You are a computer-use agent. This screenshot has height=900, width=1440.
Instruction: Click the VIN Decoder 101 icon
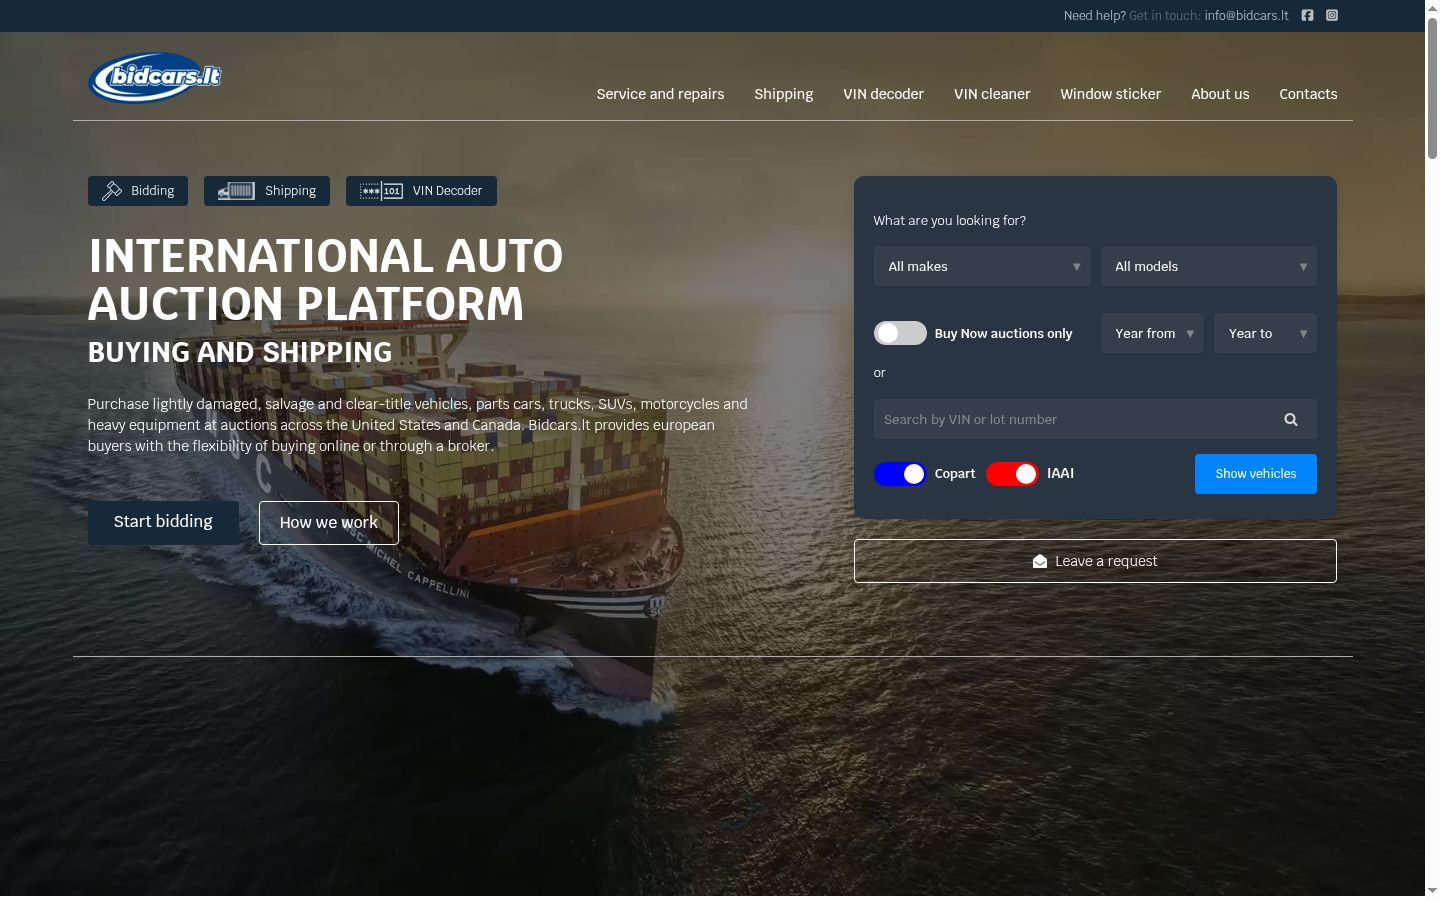[x=381, y=191]
